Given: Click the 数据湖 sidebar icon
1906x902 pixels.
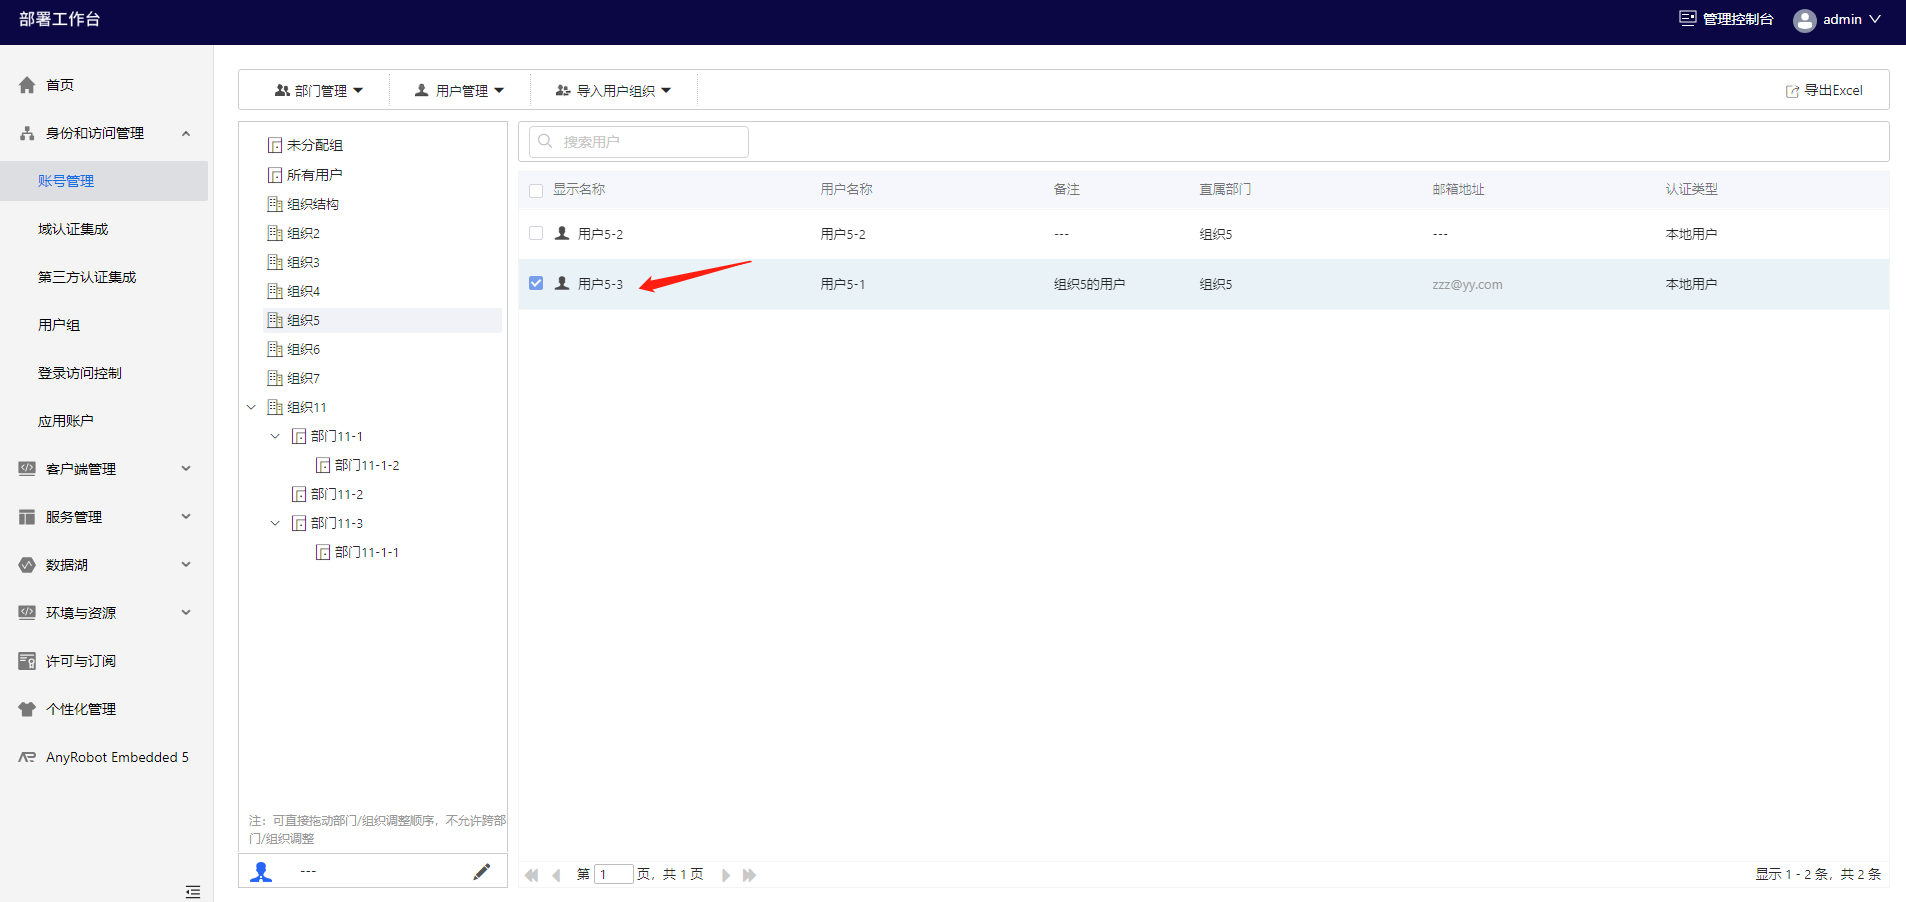Looking at the screenshot, I should (x=27, y=565).
